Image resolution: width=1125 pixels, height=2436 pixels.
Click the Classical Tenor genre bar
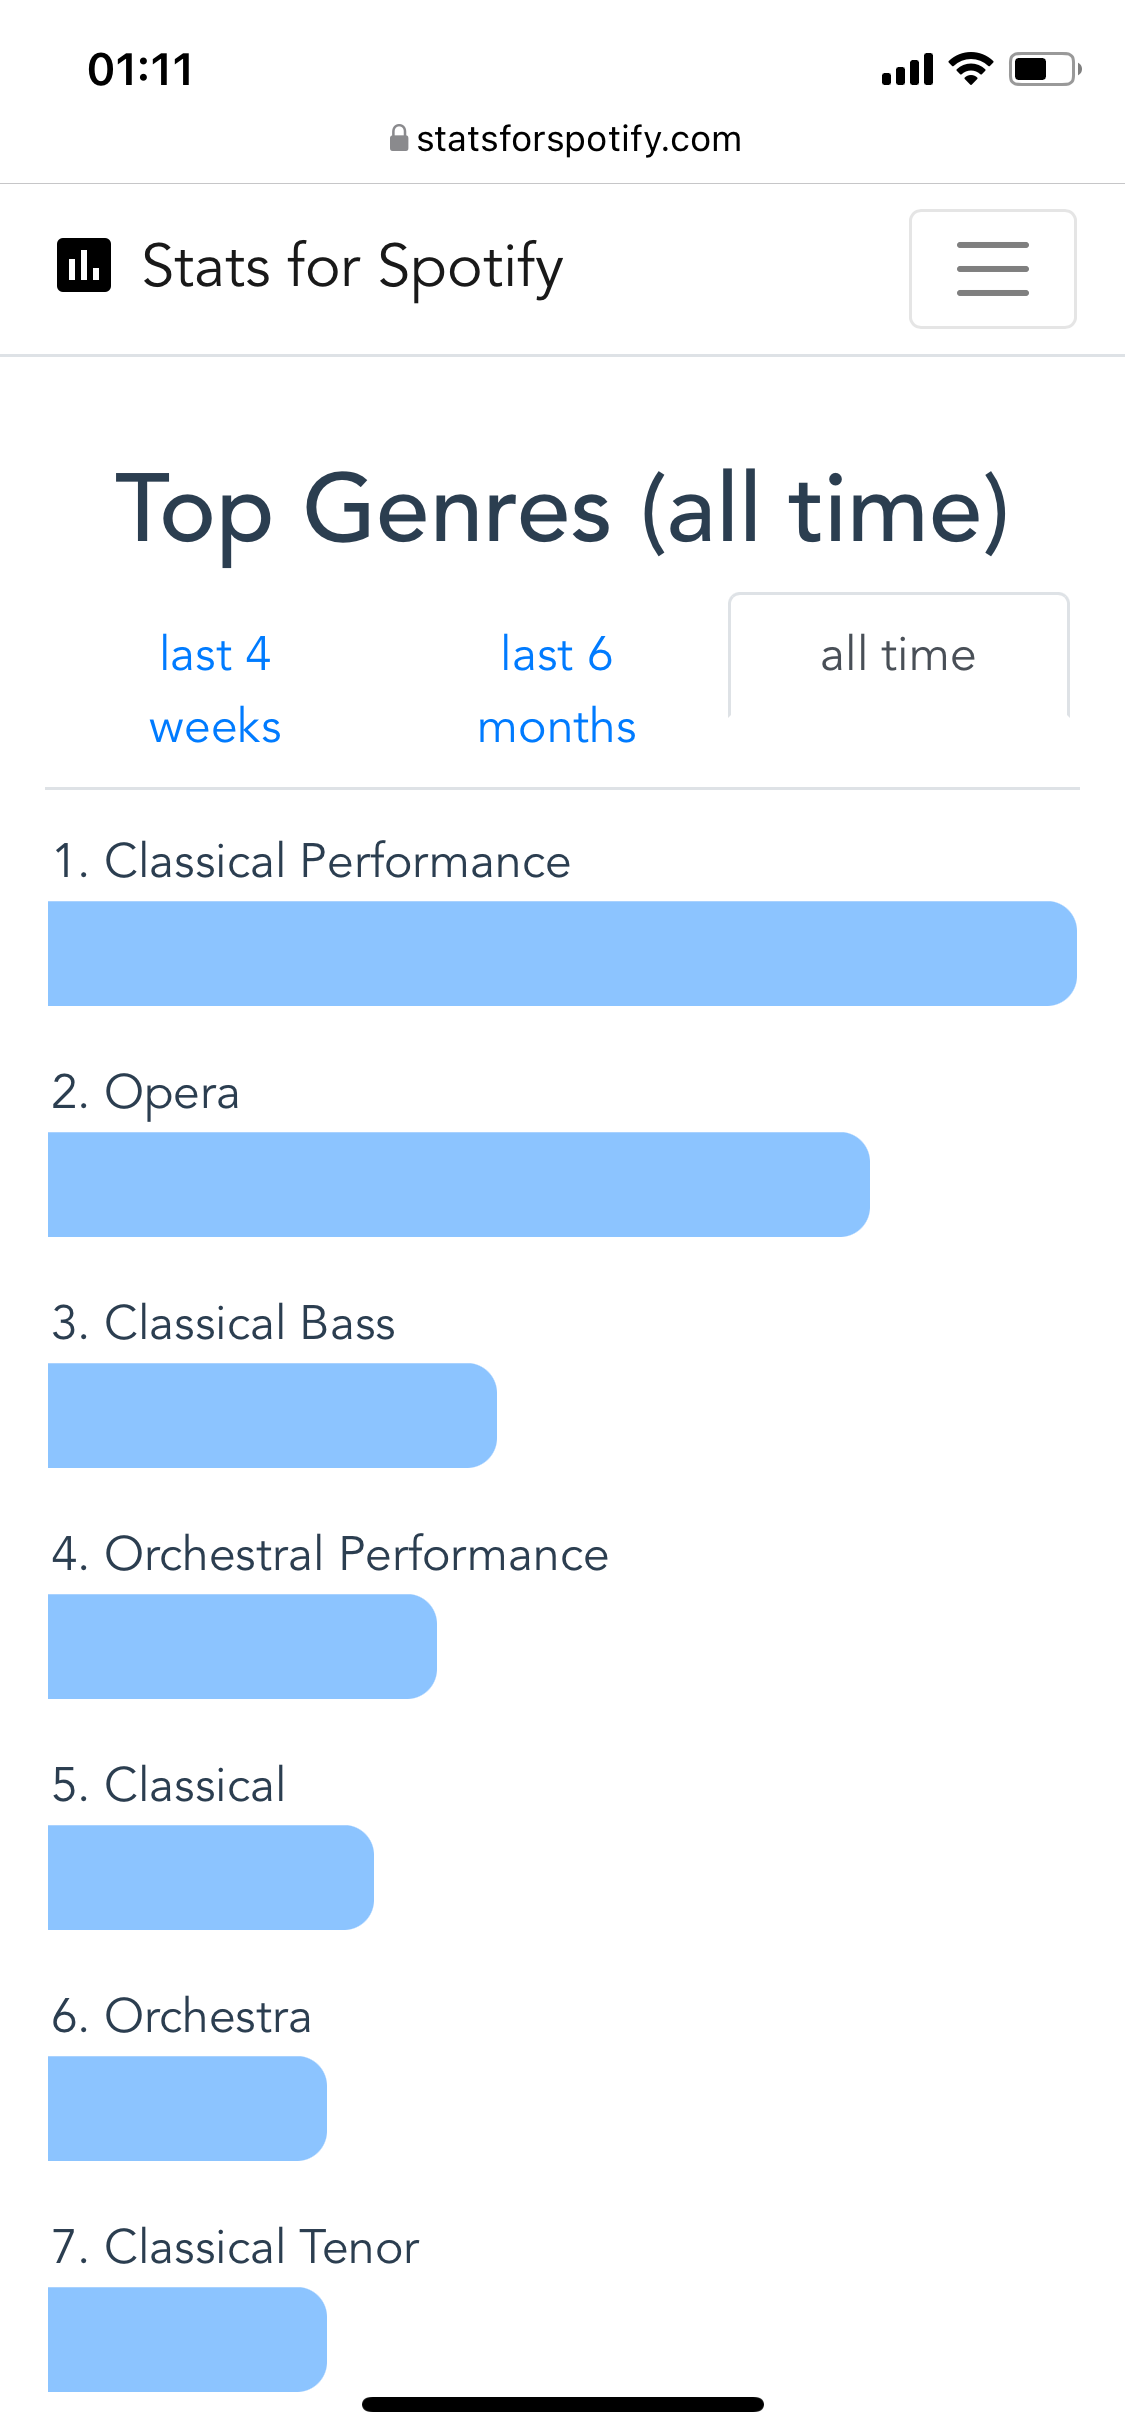tap(187, 2339)
